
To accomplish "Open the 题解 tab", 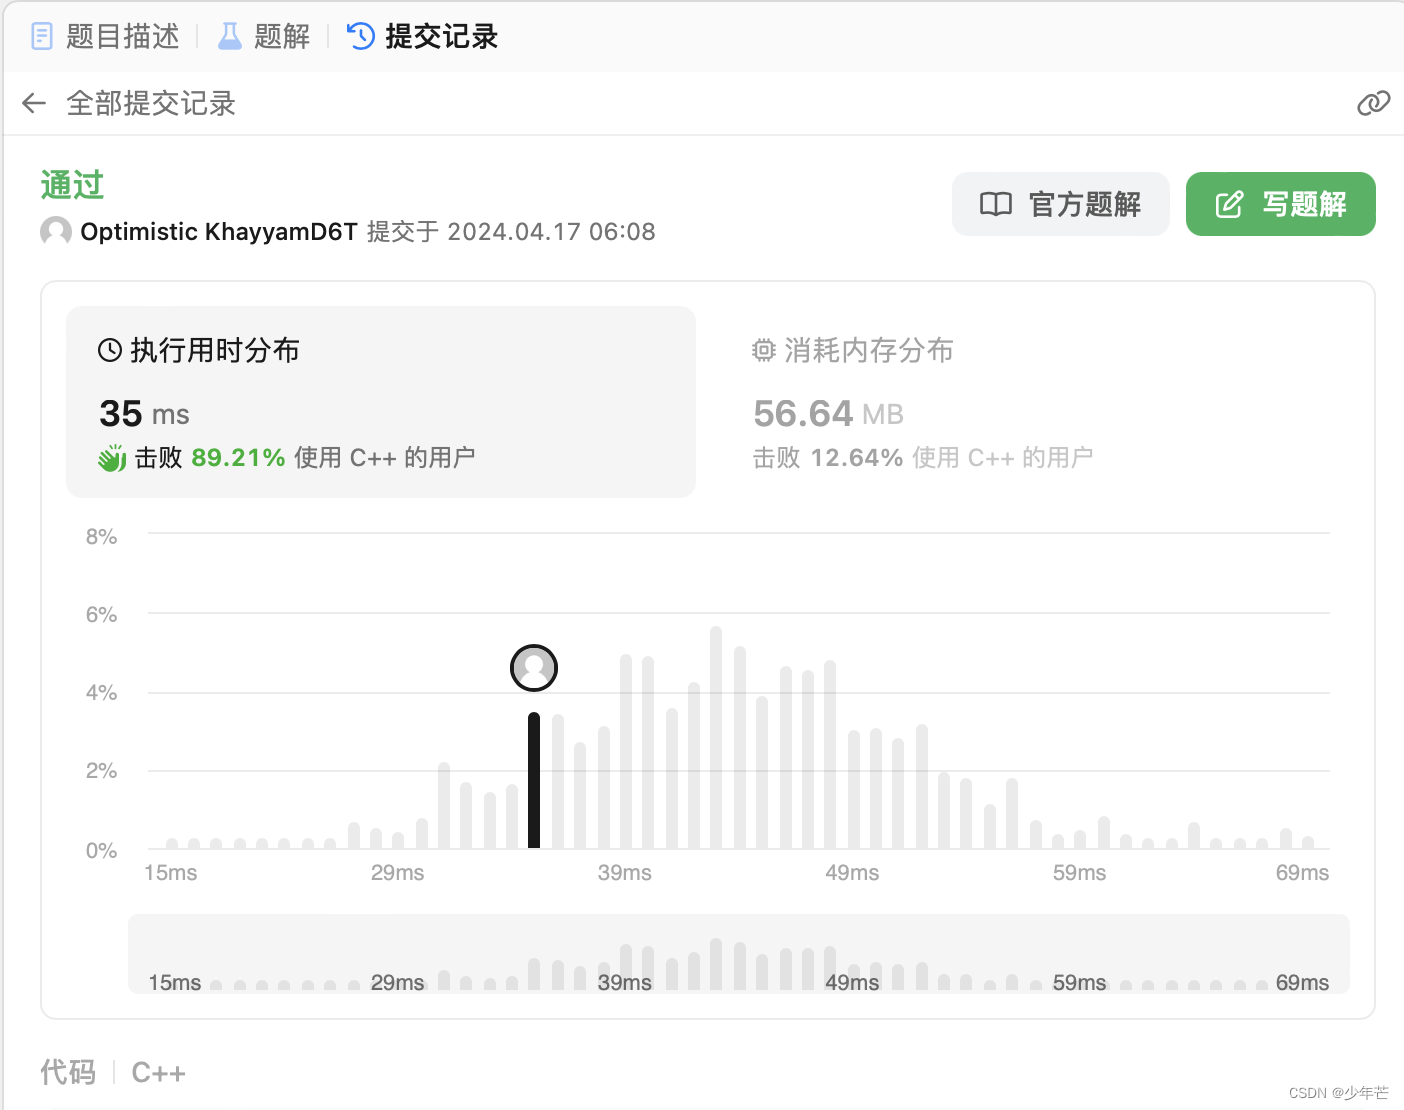I will pyautogui.click(x=265, y=37).
